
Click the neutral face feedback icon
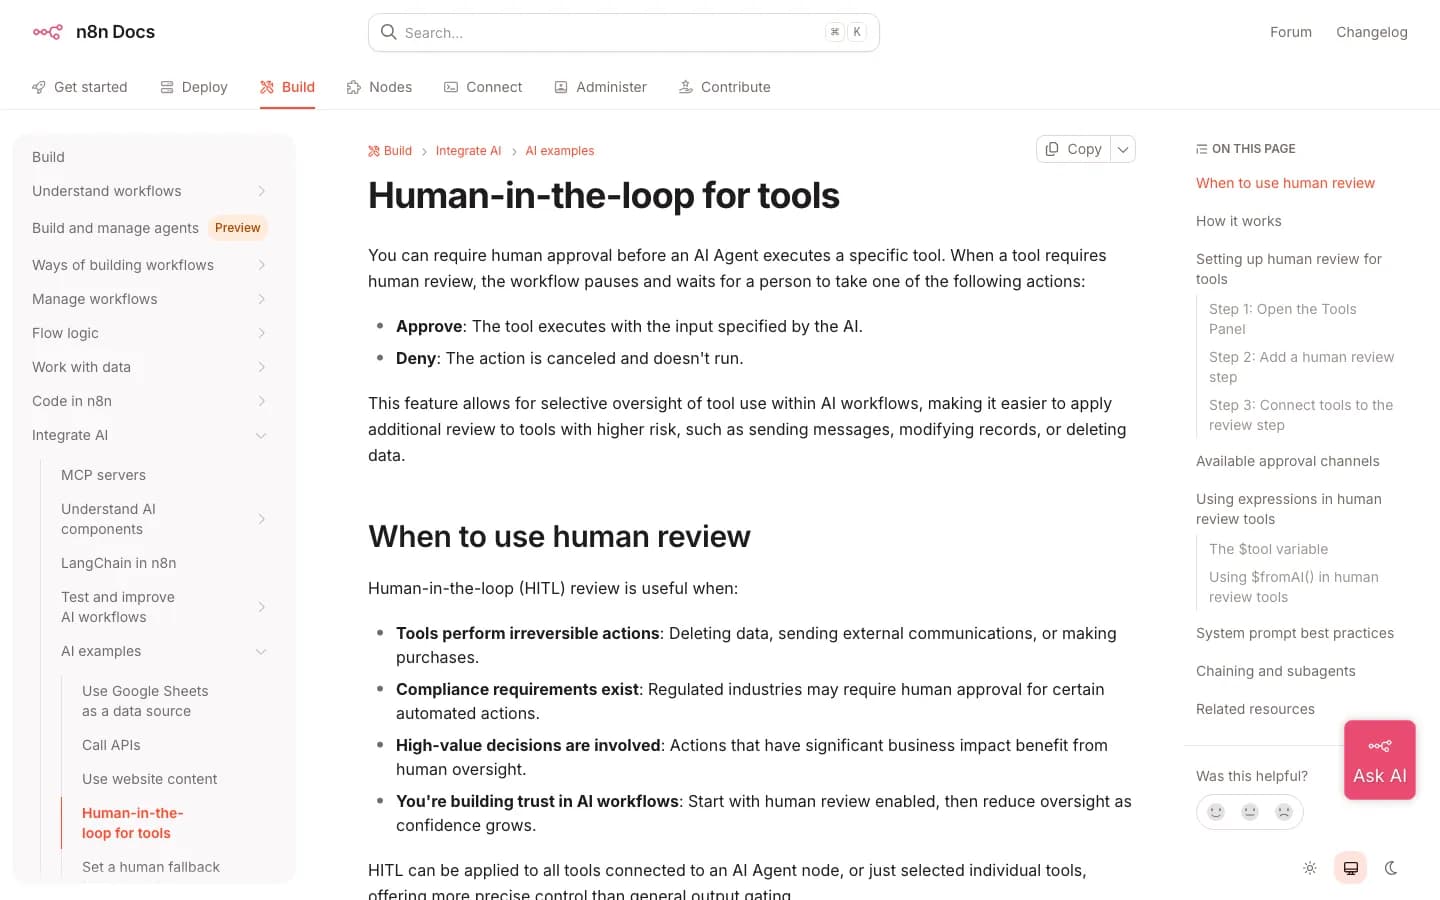pos(1250,812)
